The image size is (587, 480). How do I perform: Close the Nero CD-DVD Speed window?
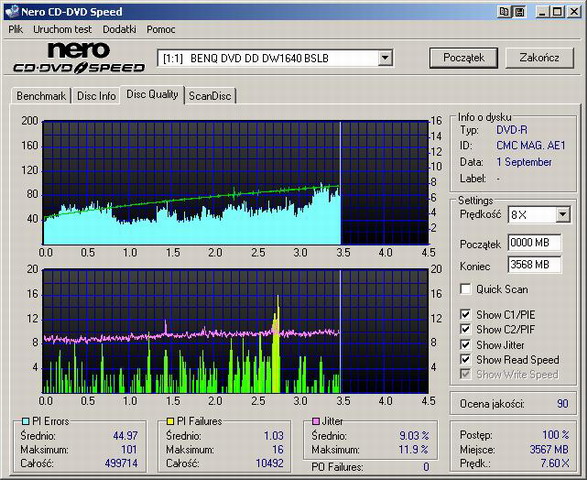pyautogui.click(x=574, y=12)
